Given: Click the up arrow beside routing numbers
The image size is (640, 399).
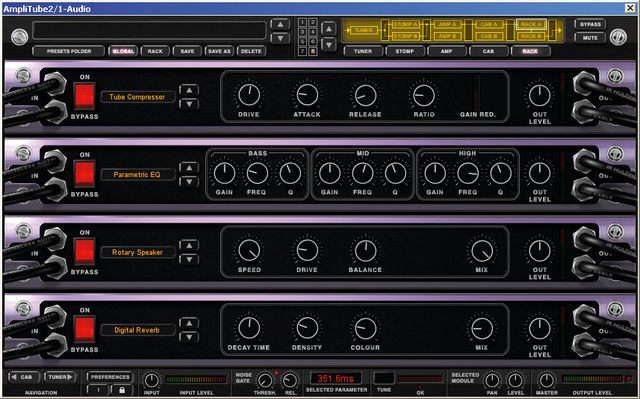Looking at the screenshot, I should tap(329, 29).
